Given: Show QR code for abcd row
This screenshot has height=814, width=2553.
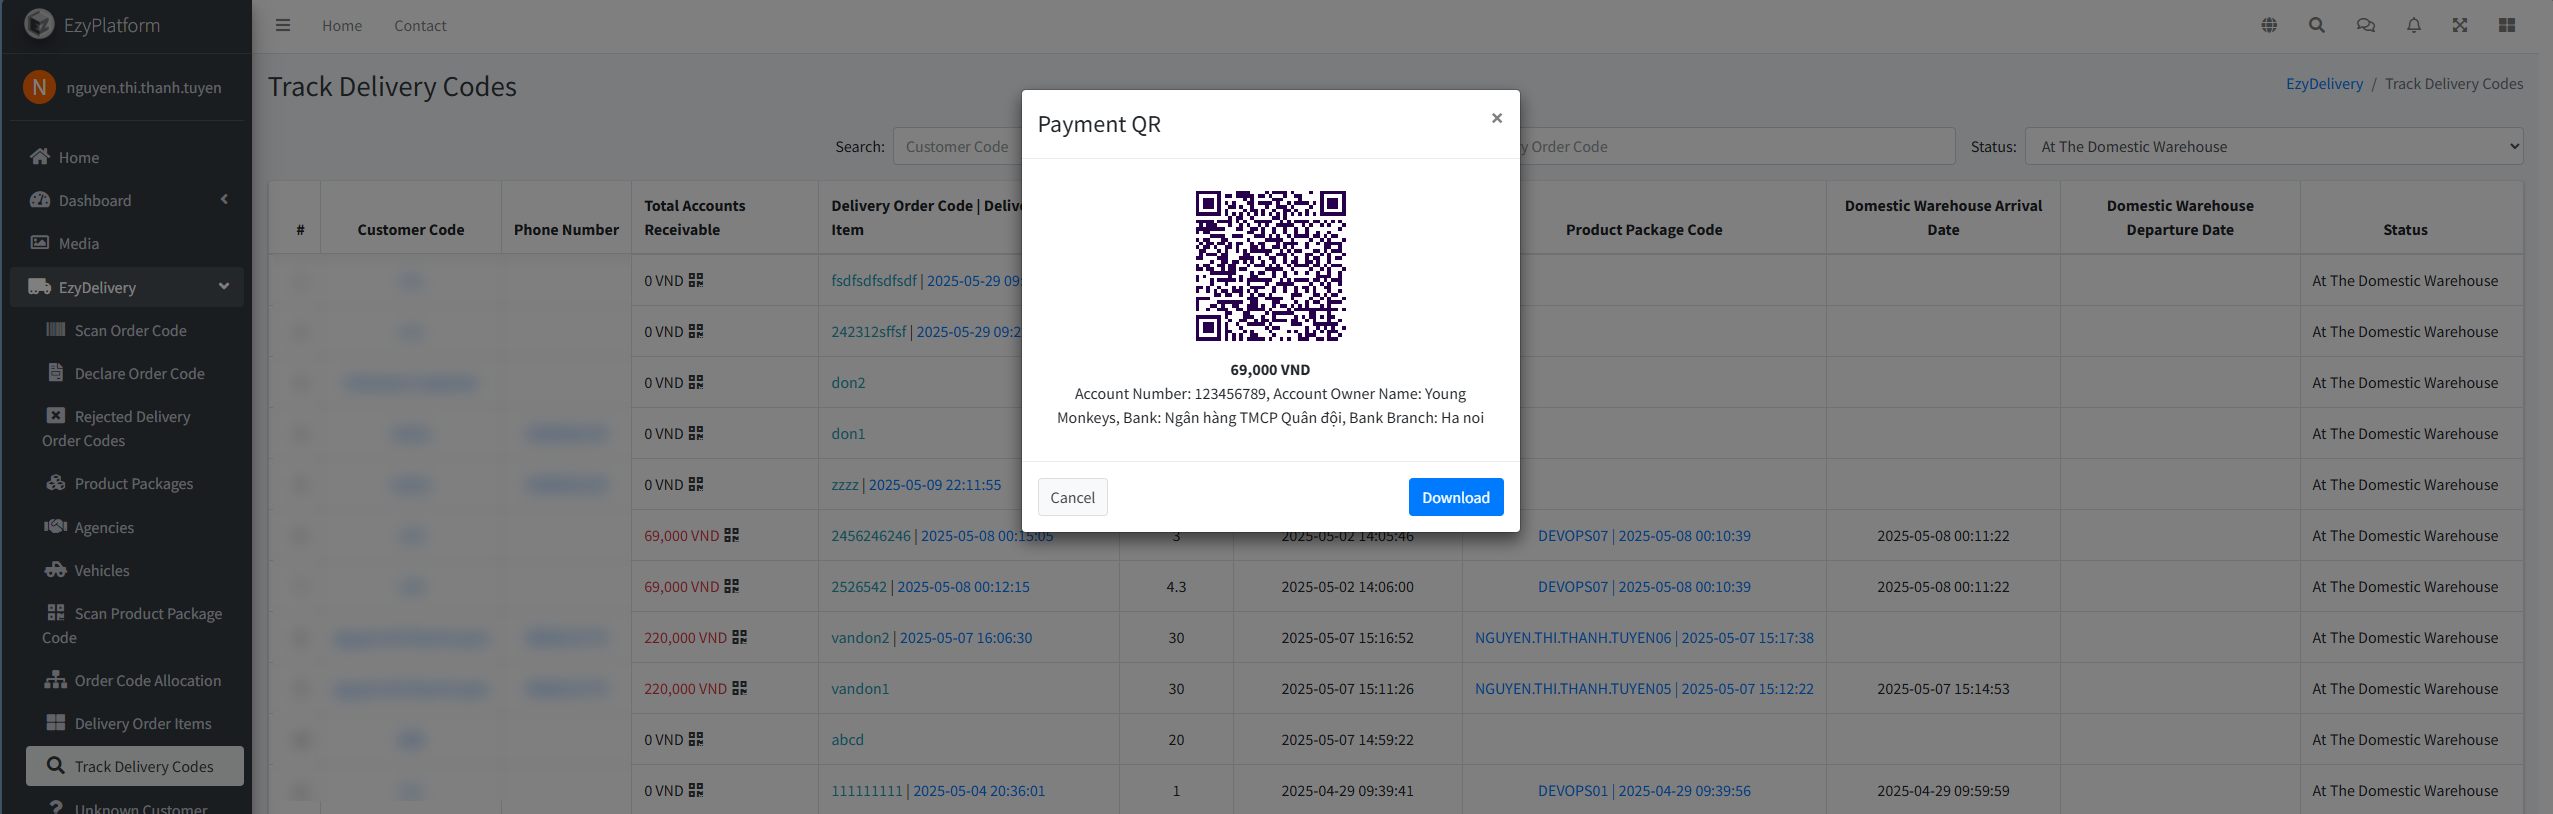Looking at the screenshot, I should pos(696,739).
